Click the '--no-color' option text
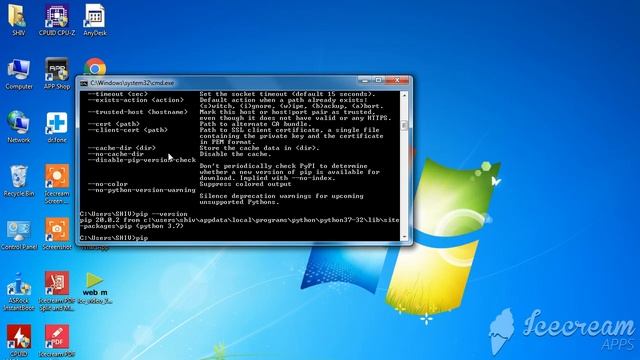 (x=108, y=184)
